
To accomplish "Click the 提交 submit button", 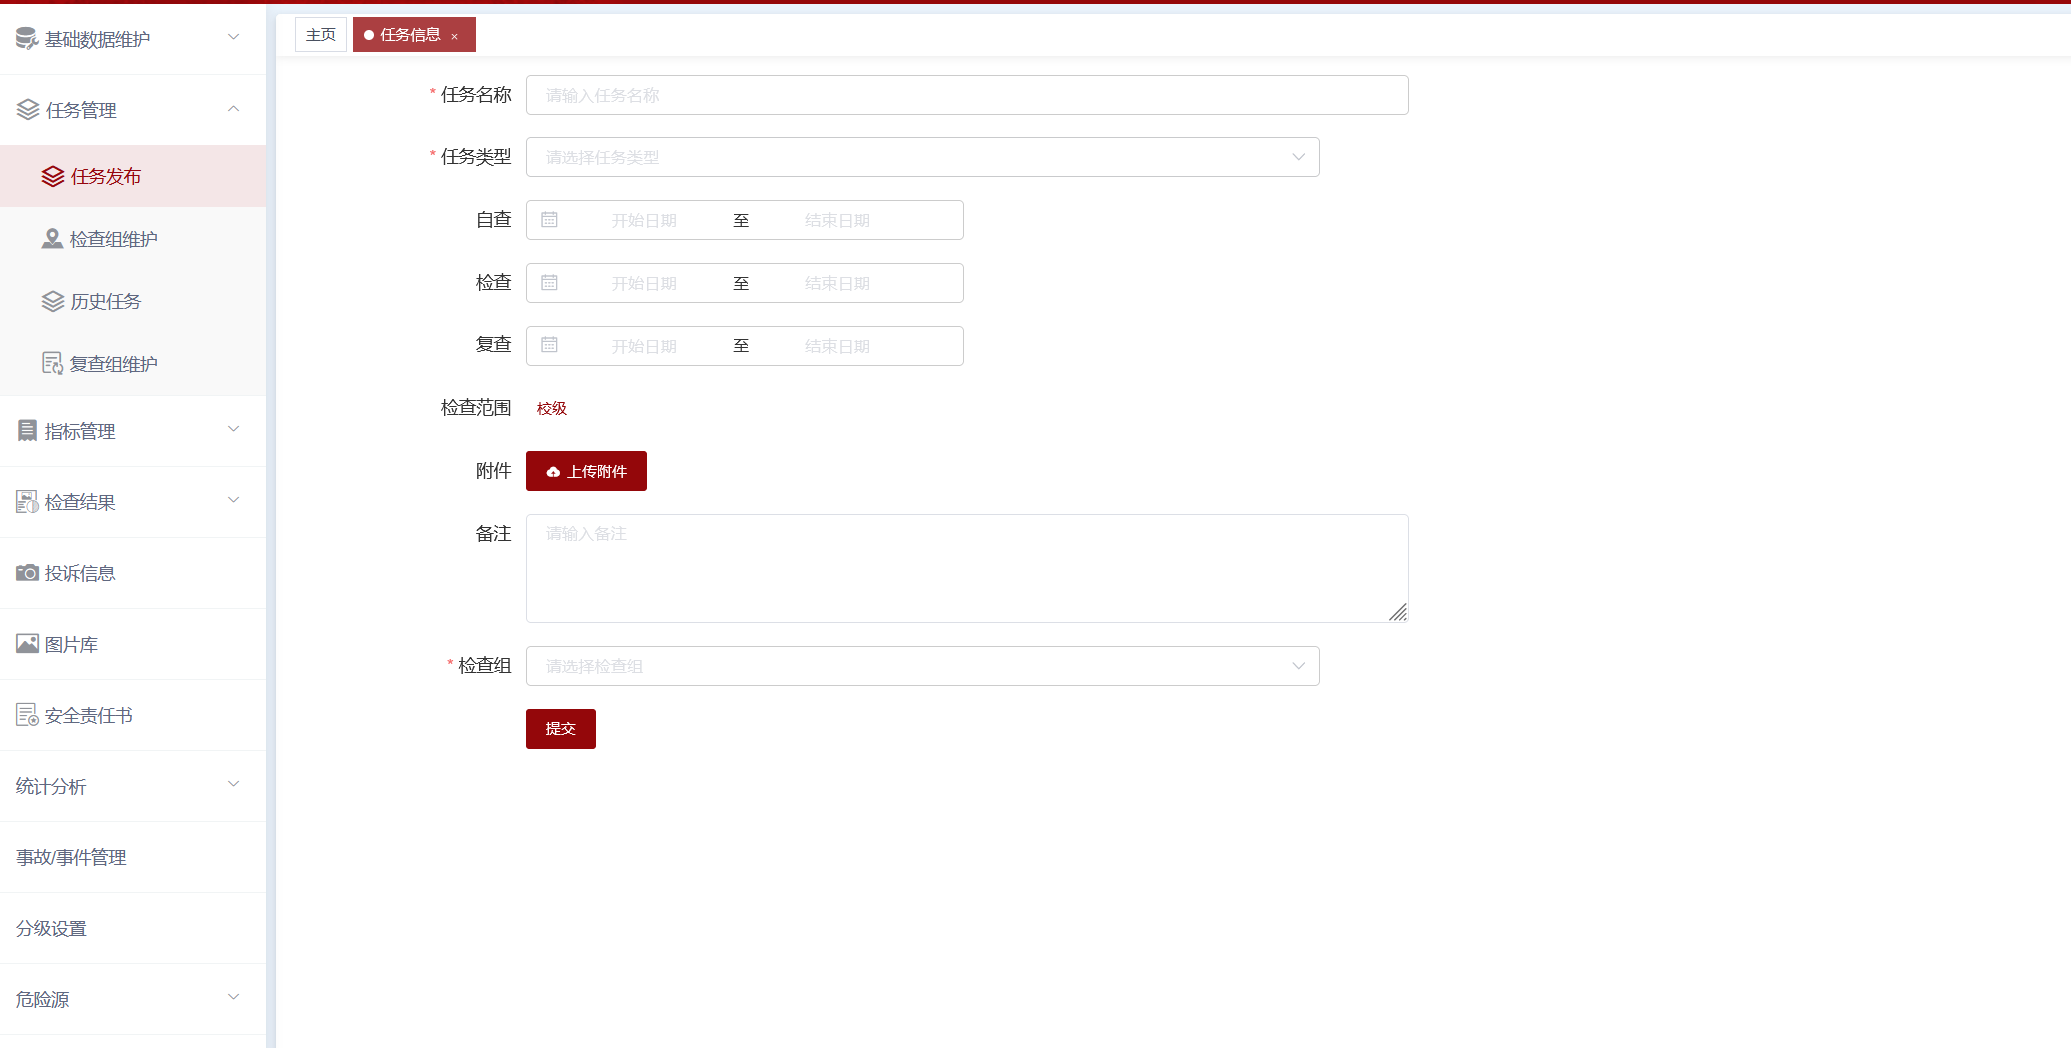I will point(561,729).
